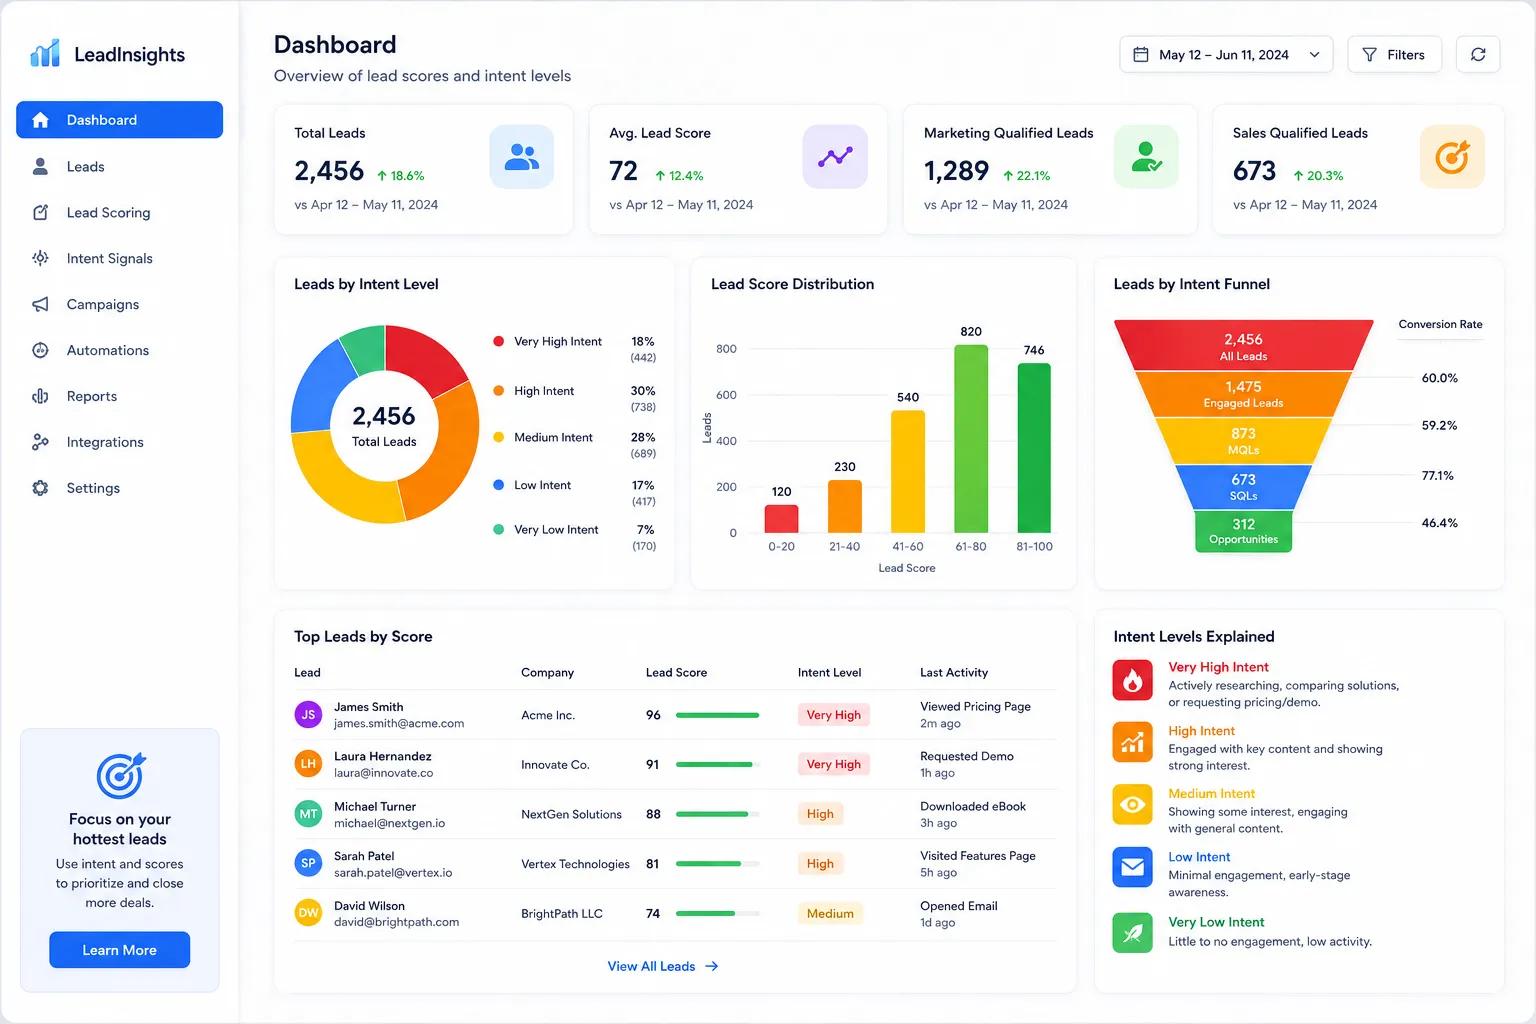Click the Very High Intent red legend dot
The image size is (1536, 1024).
(498, 341)
